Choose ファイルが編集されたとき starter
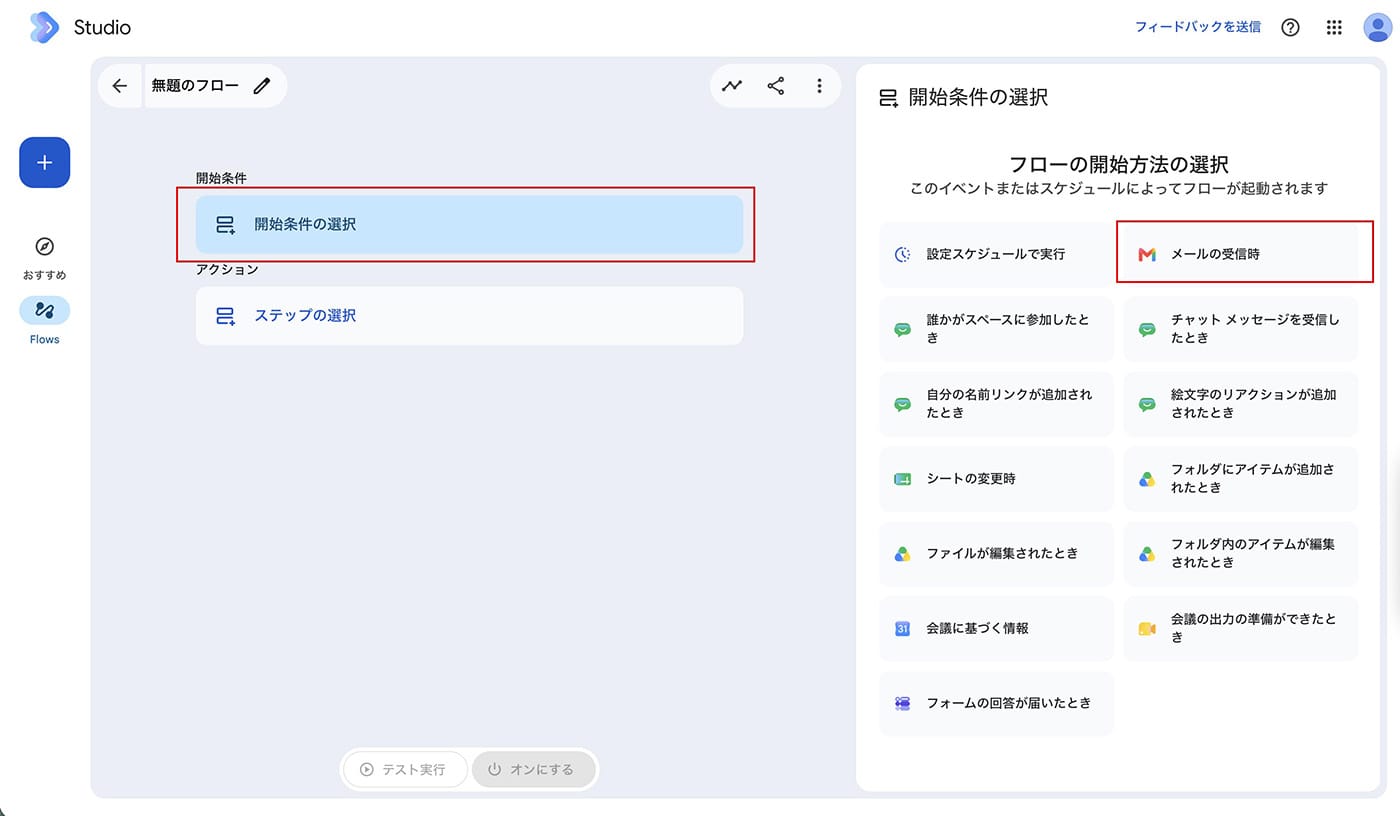Screen dimensions: 1400x816 [x=996, y=554]
